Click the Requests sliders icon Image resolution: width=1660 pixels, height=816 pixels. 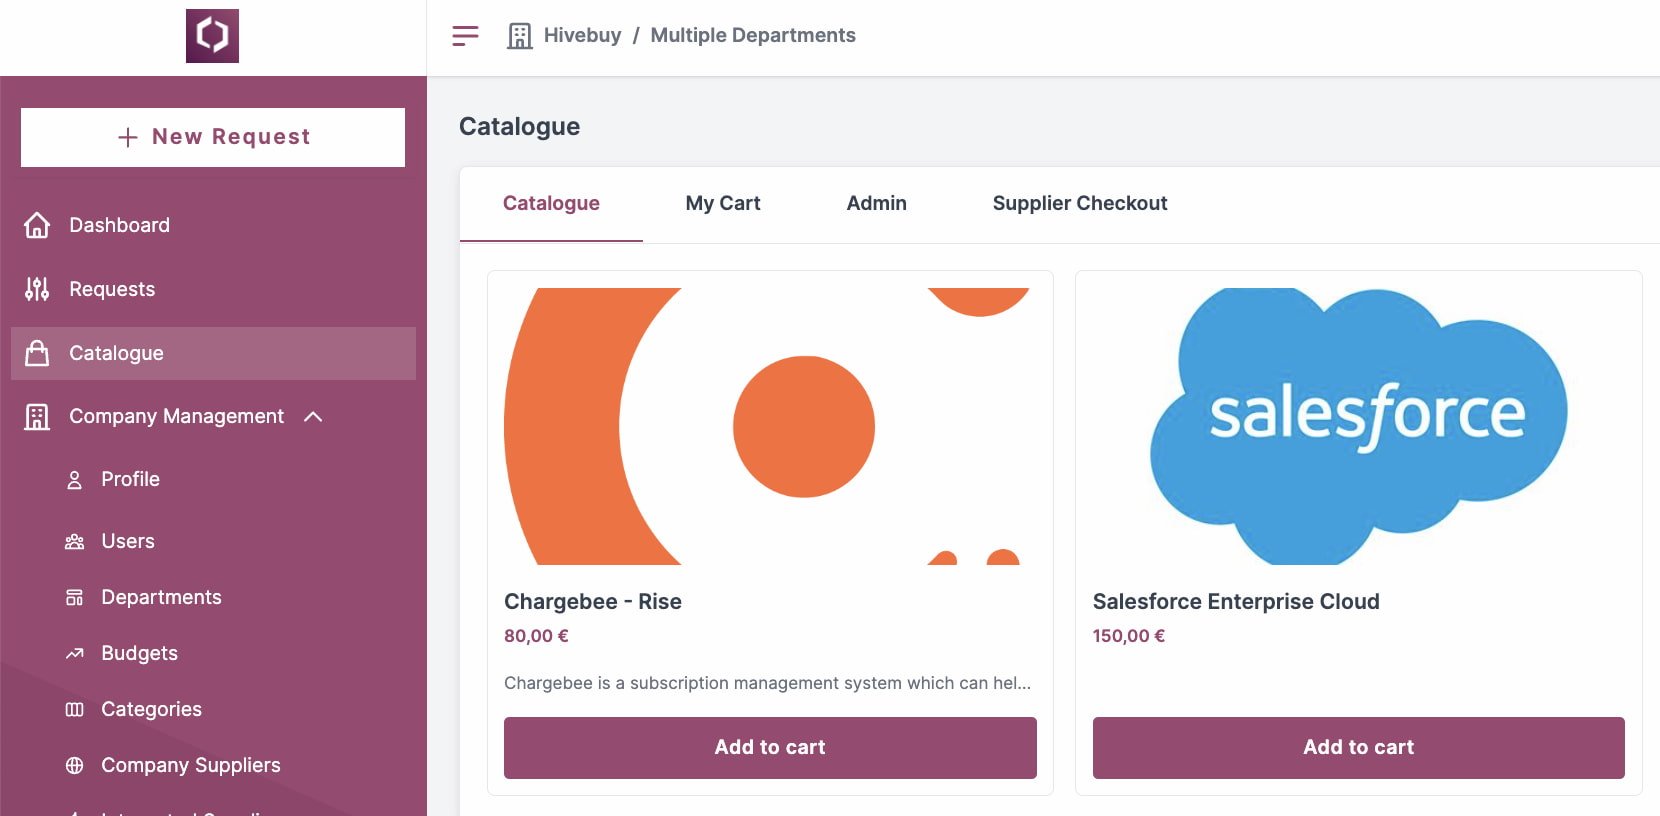(37, 289)
